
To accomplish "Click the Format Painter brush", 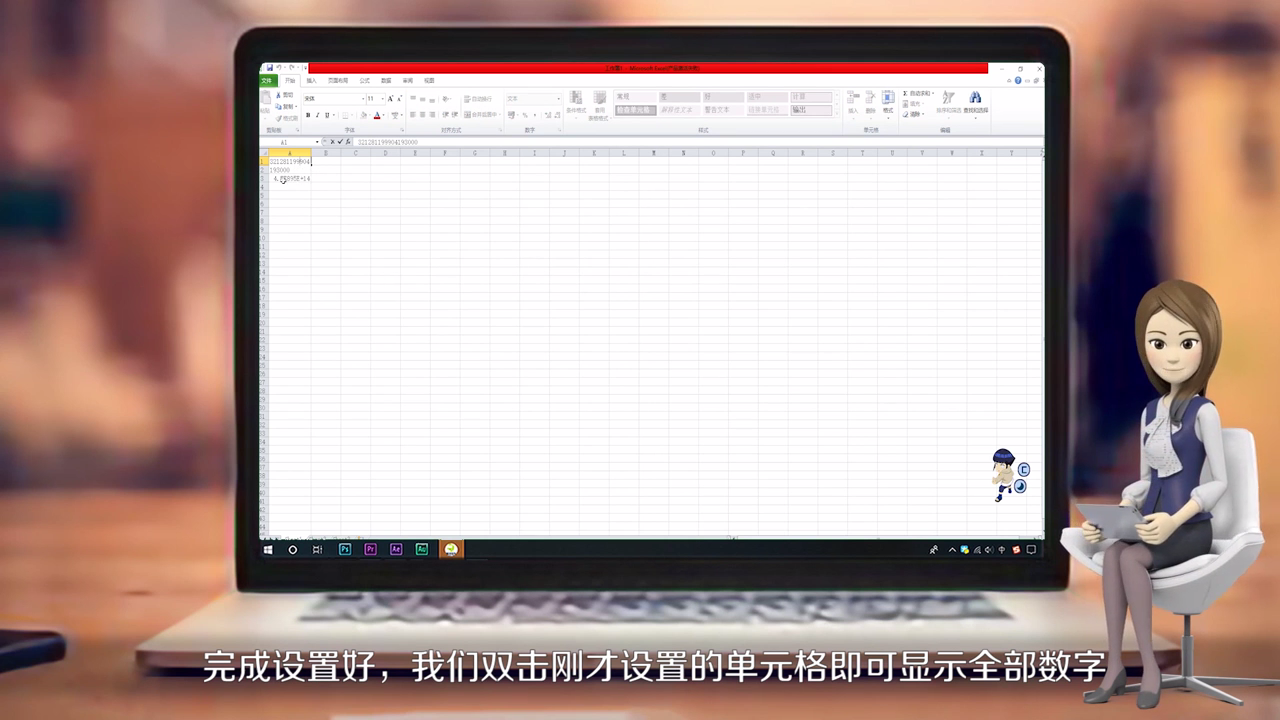I will point(286,118).
